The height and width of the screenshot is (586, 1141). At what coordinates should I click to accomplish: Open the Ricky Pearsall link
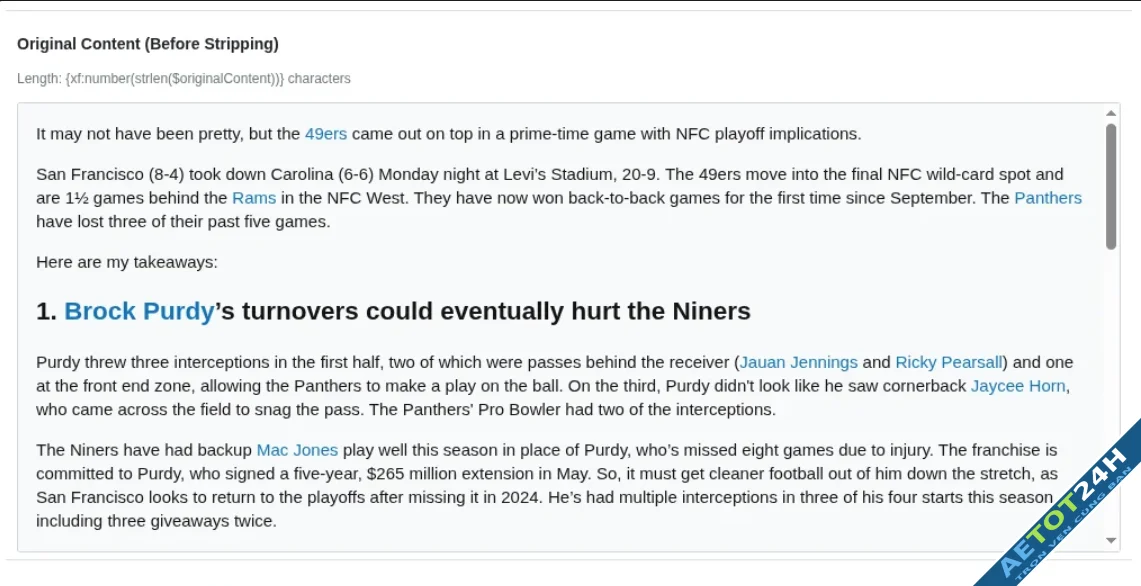(948, 362)
